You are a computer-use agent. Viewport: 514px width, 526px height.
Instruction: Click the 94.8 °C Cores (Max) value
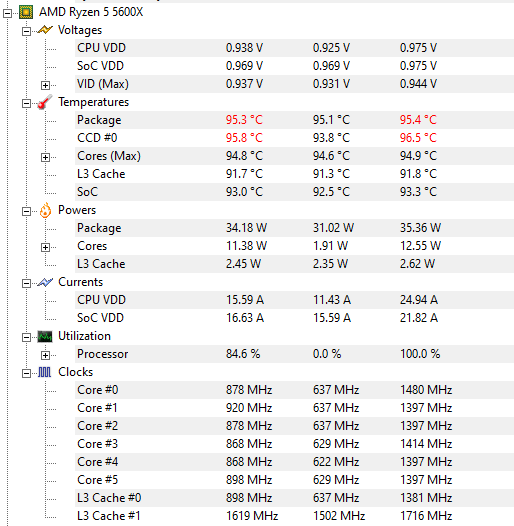click(244, 156)
